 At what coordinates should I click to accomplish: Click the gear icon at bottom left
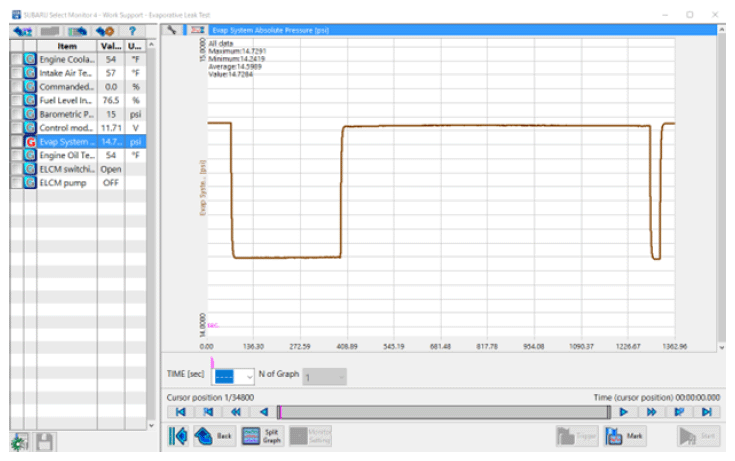(18, 441)
